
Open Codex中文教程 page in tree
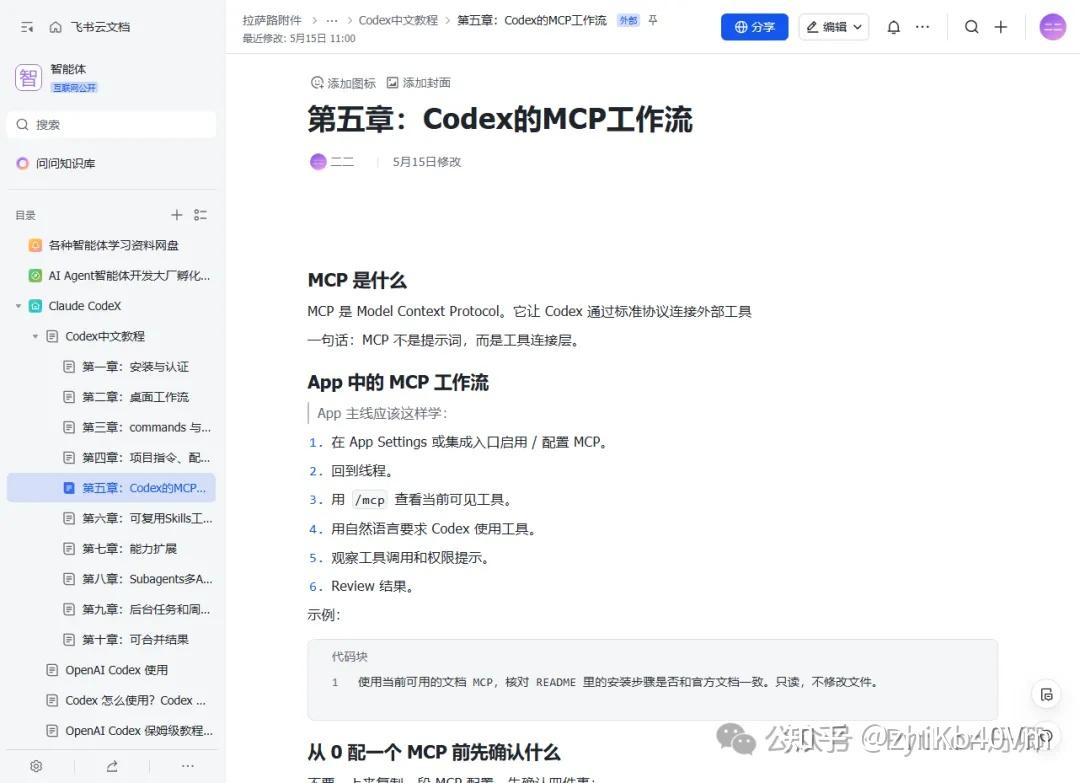click(105, 336)
